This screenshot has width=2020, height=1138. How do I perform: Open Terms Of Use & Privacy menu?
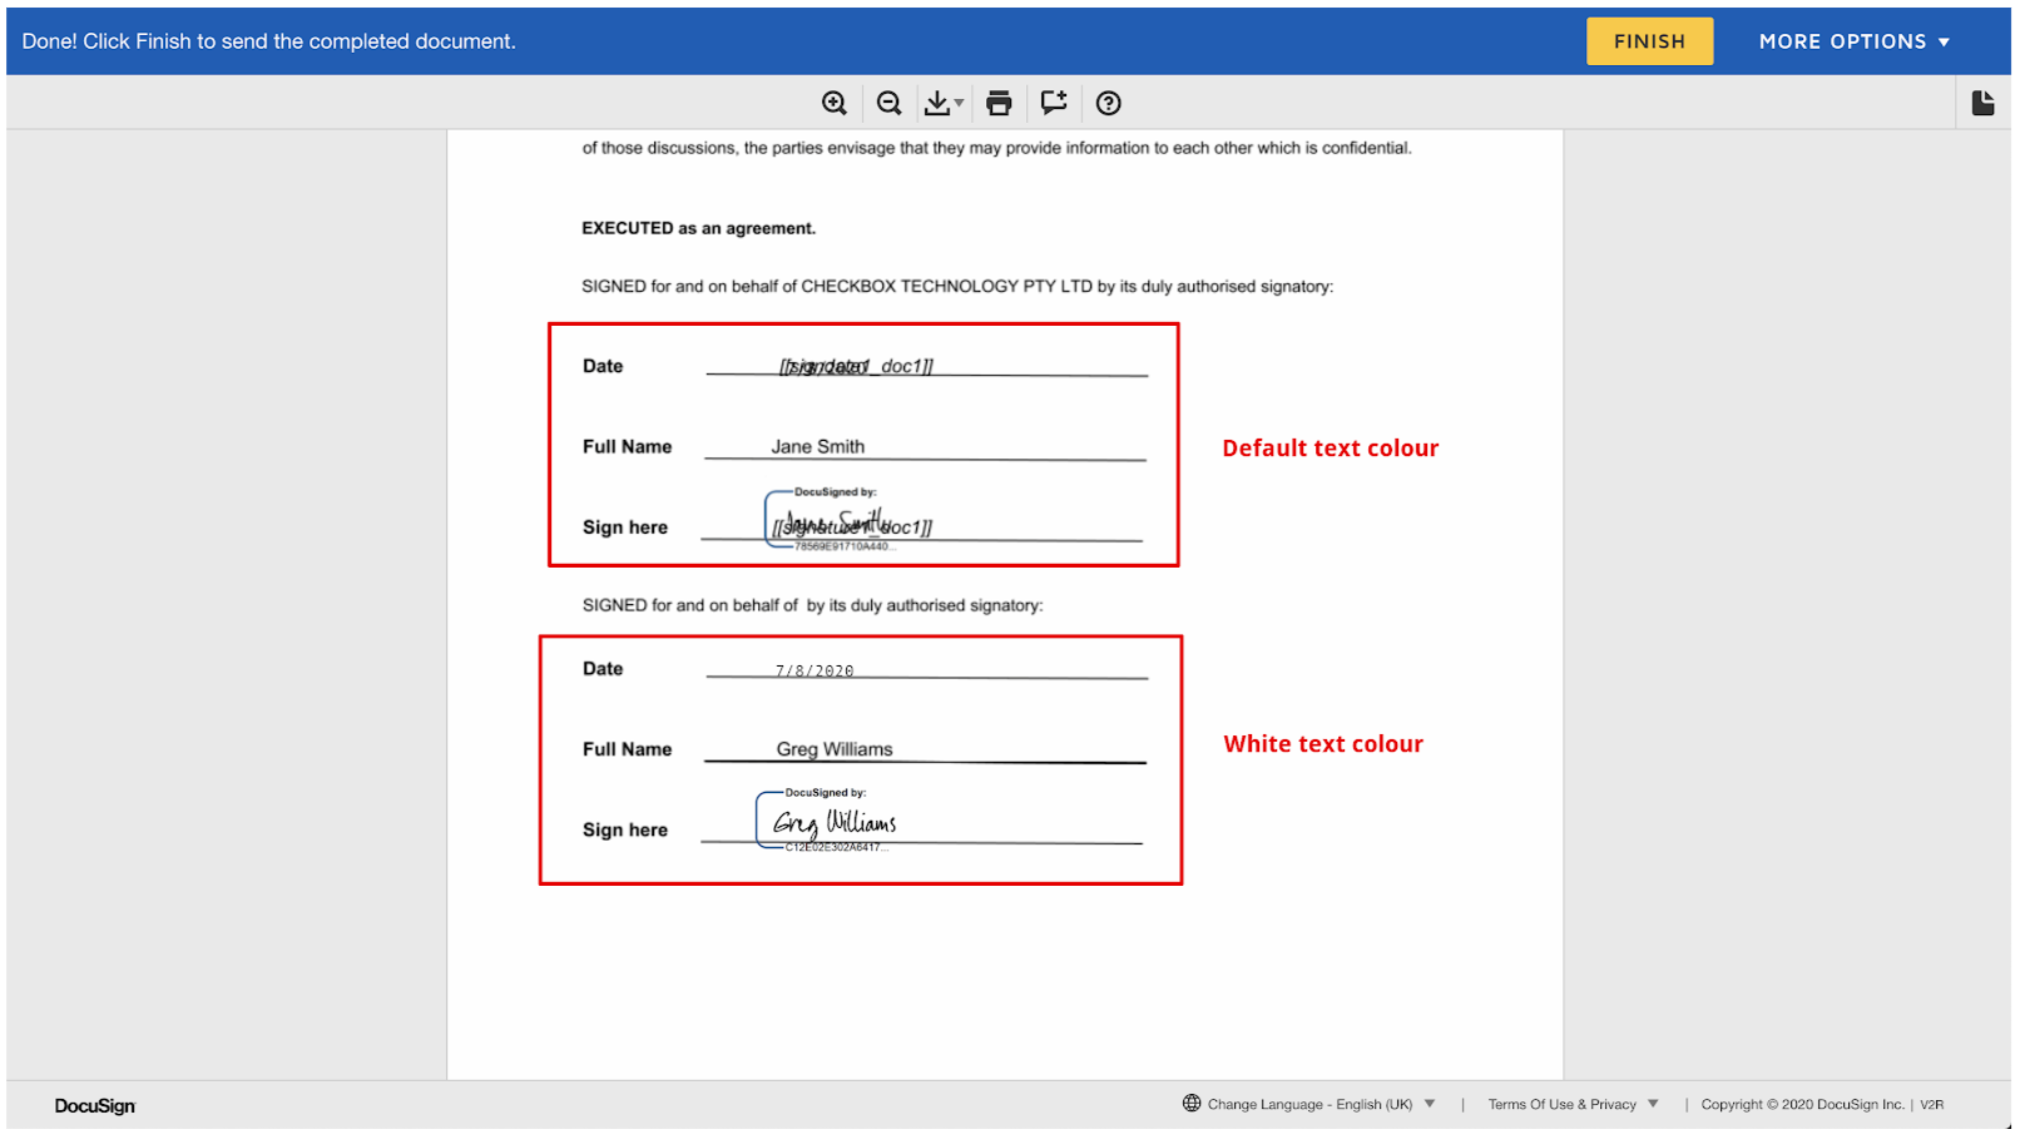tap(1572, 1104)
